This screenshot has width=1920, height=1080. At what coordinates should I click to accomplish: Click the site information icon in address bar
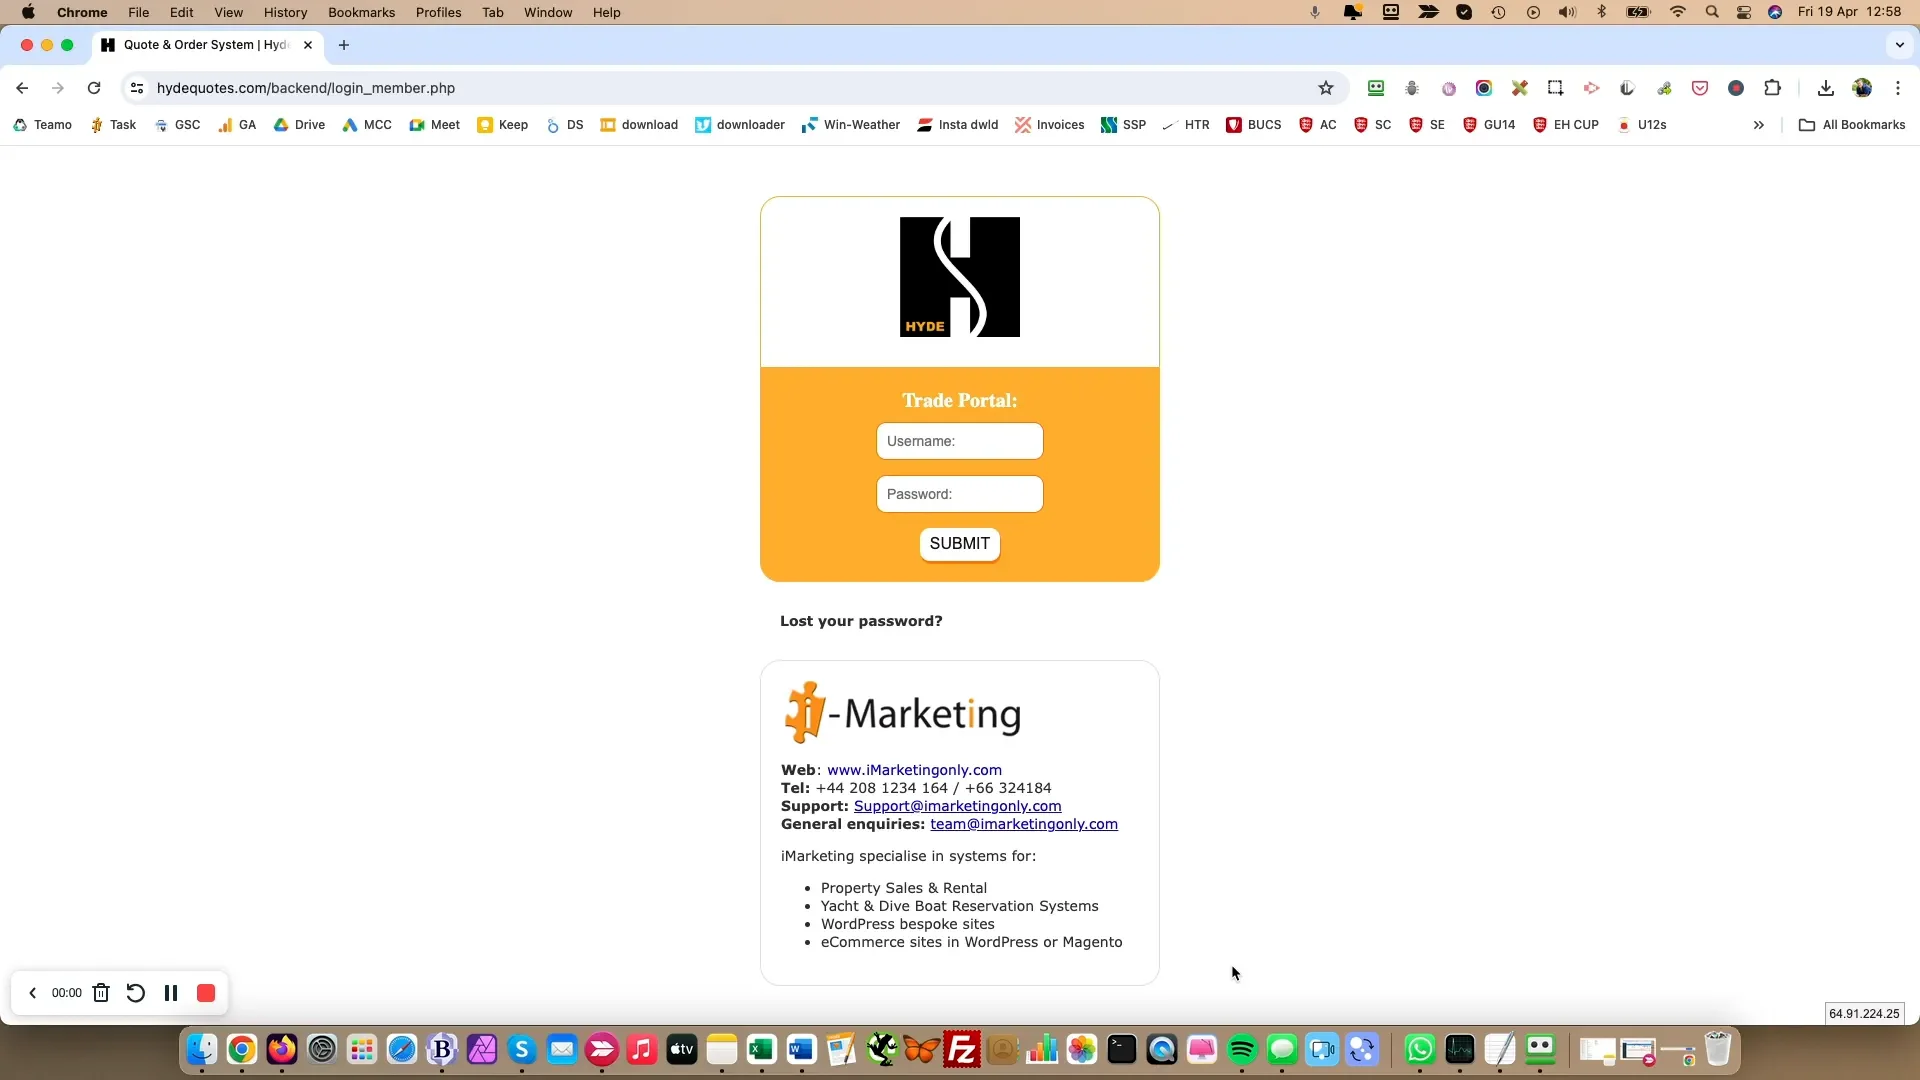(x=137, y=88)
